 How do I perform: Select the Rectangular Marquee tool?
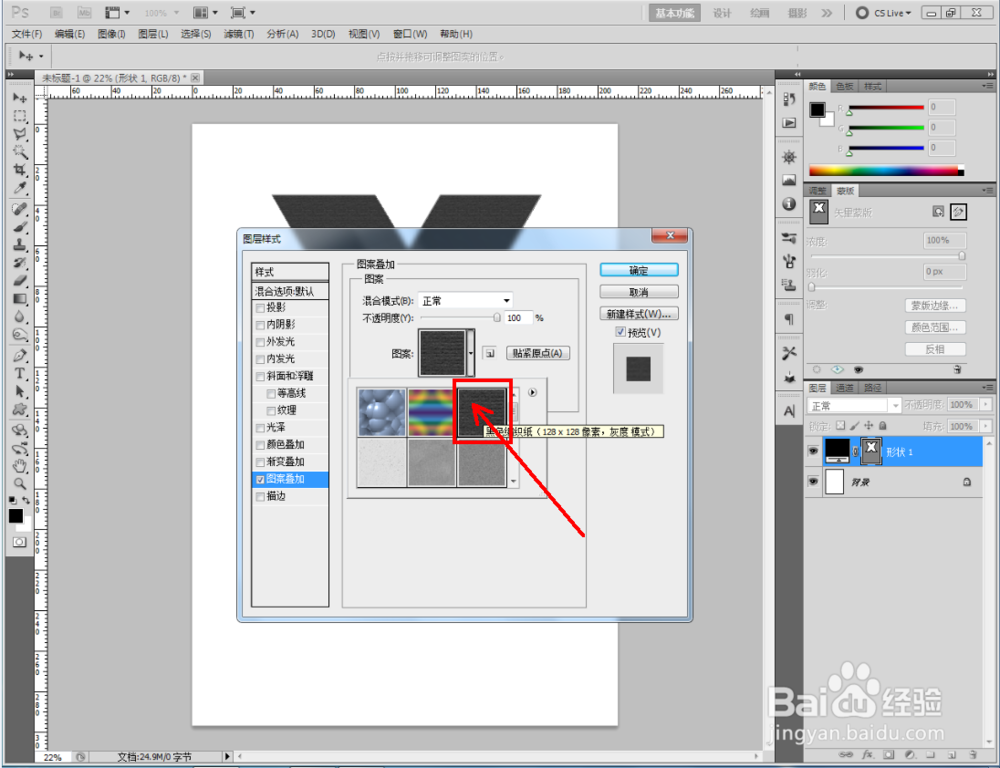click(20, 116)
